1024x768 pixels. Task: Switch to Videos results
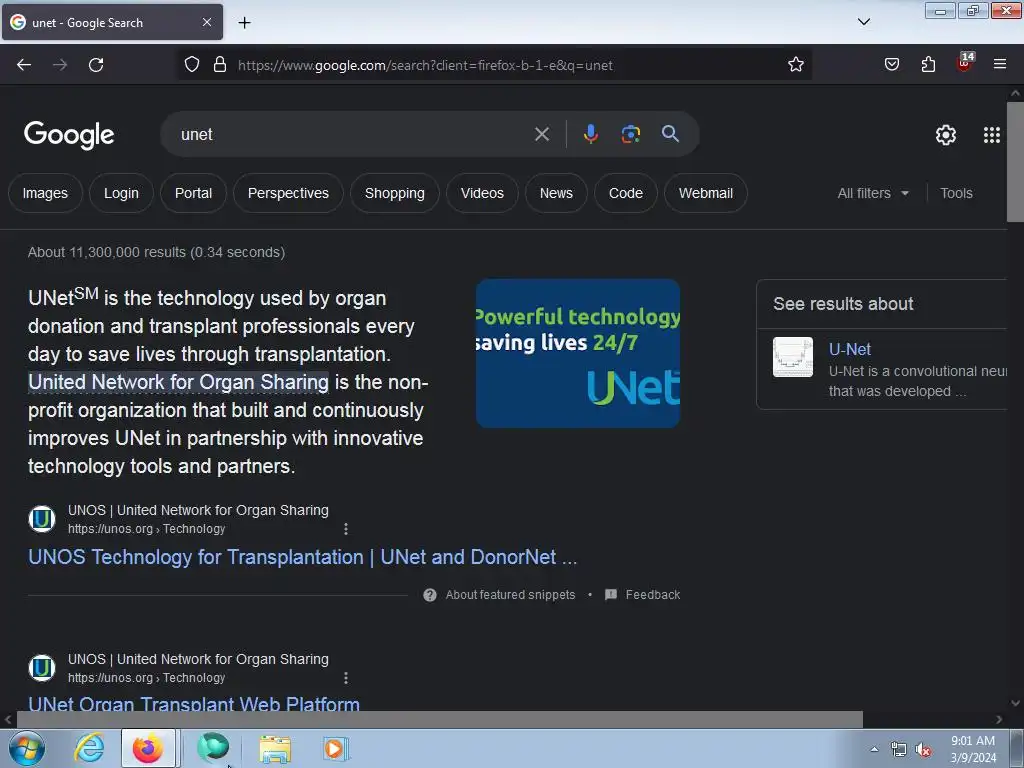482,193
